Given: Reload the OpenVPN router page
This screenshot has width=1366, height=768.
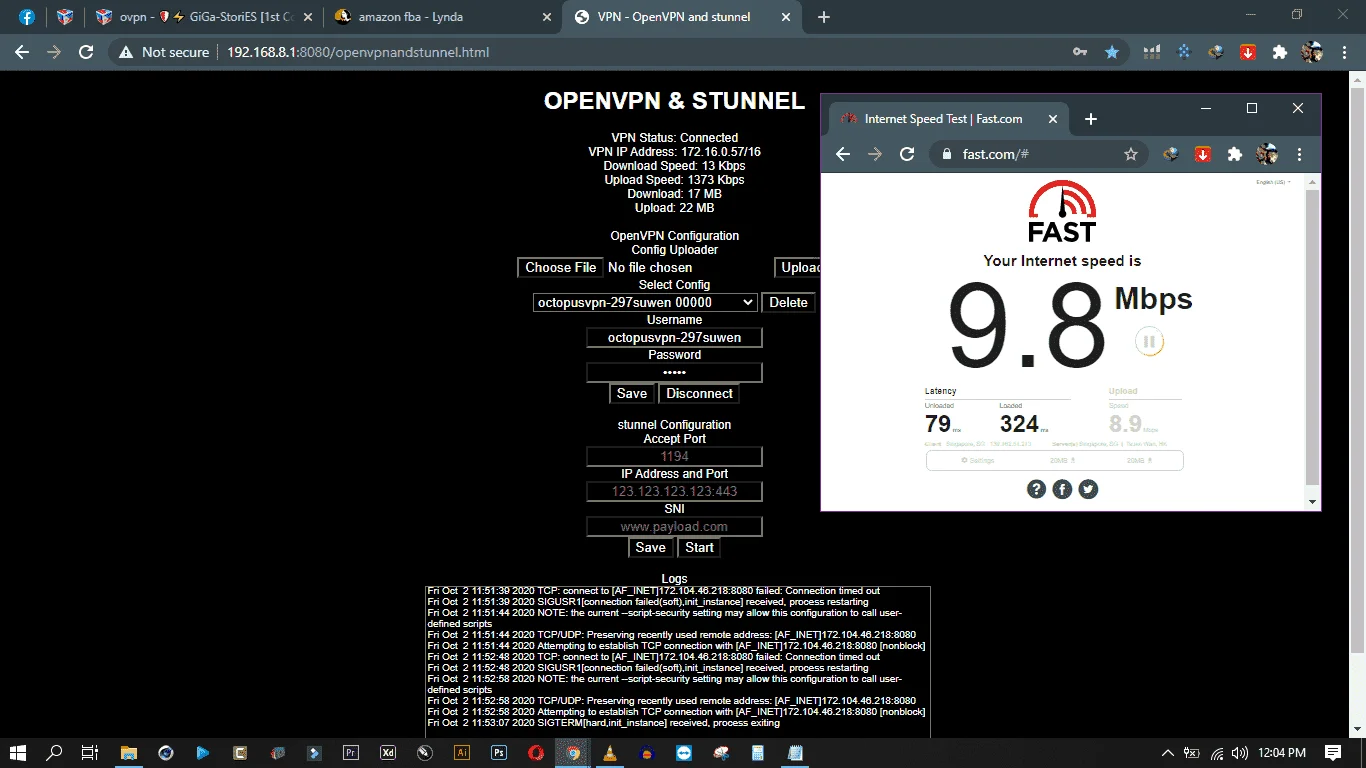Looking at the screenshot, I should (86, 52).
